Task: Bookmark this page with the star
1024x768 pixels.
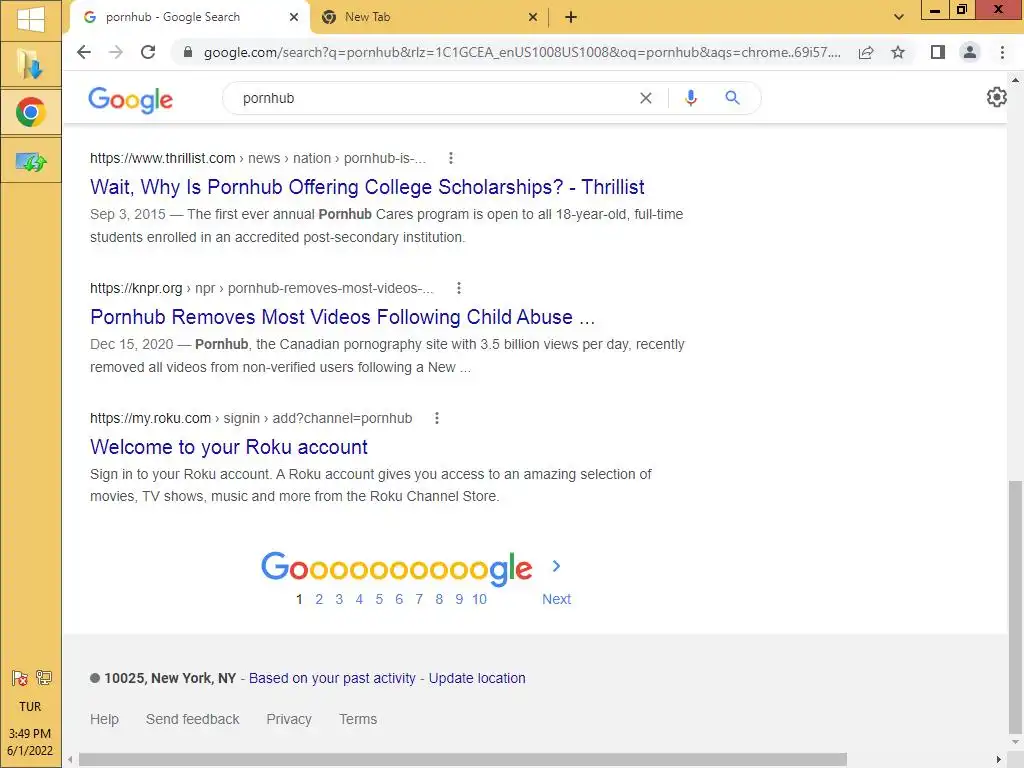Action: (898, 52)
